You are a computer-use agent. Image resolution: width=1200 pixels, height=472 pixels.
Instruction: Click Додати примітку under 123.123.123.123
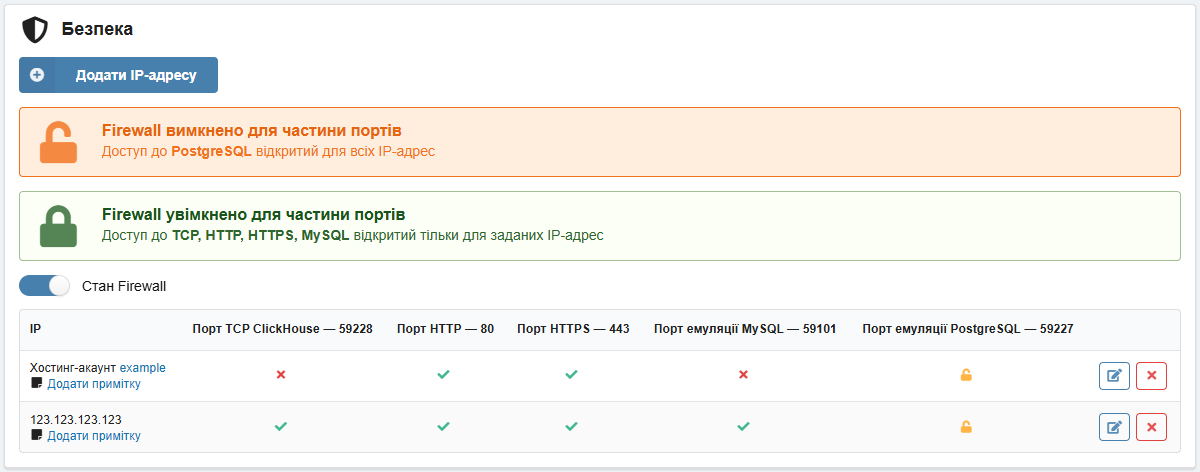93,436
